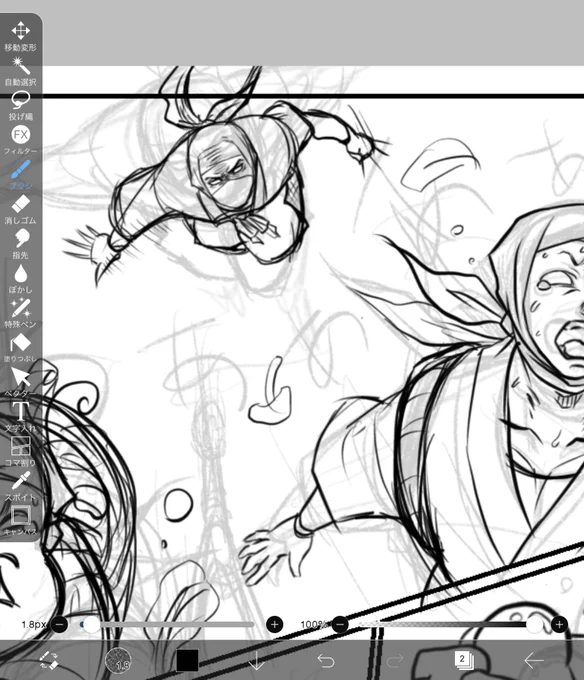Pick the 消しゴム eraser tool
584x680 pixels.
tap(20, 209)
